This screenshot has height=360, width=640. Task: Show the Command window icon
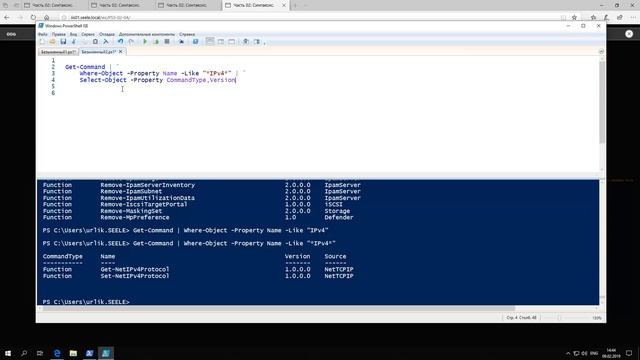point(246,42)
